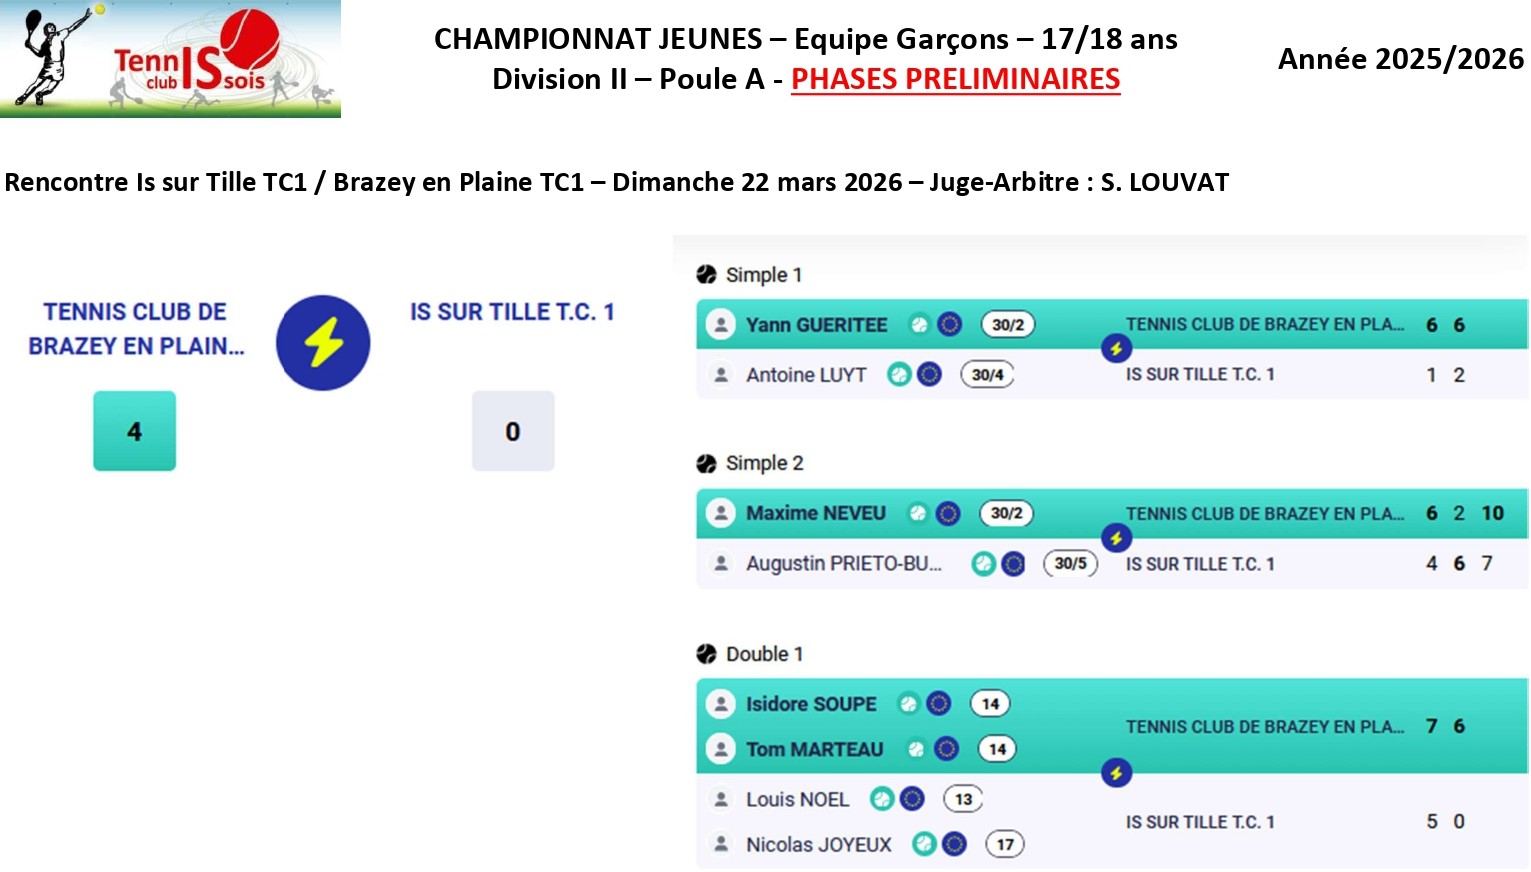This screenshot has width=1531, height=872.
Task: Select the large blue IS SUR TILLE T.C. 1 heading
Action: click(512, 312)
